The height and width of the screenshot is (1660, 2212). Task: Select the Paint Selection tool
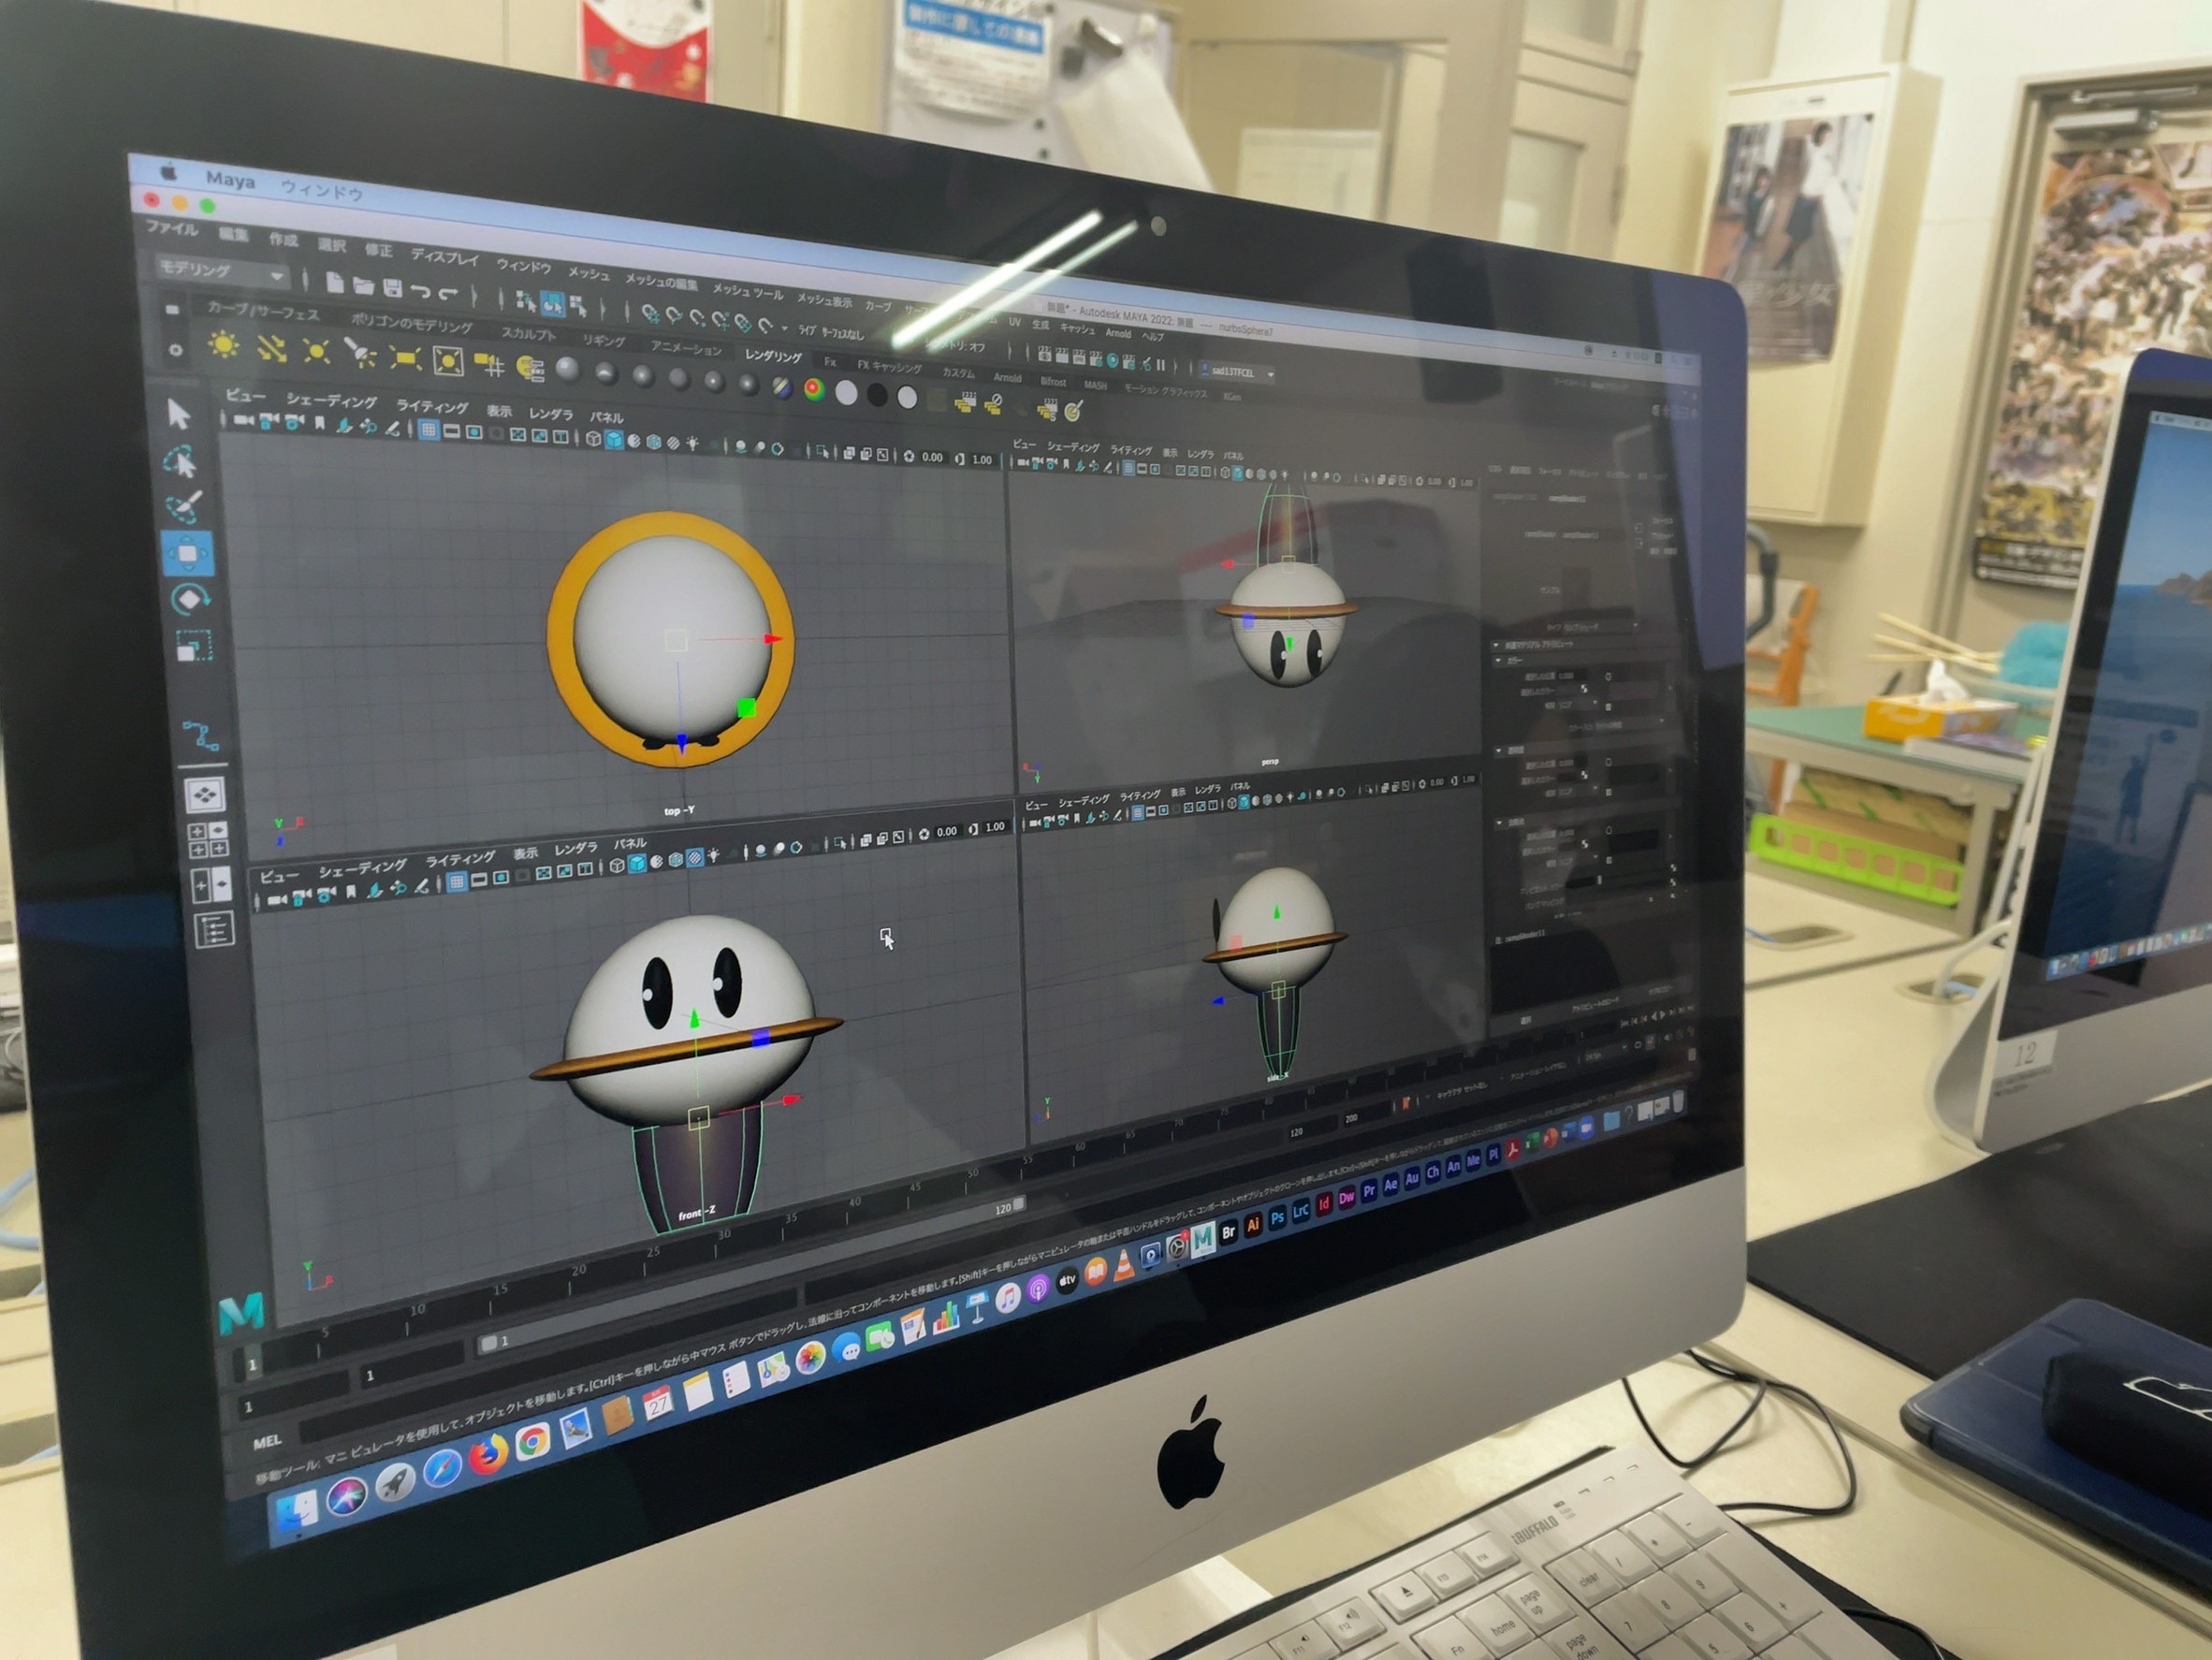[185, 507]
